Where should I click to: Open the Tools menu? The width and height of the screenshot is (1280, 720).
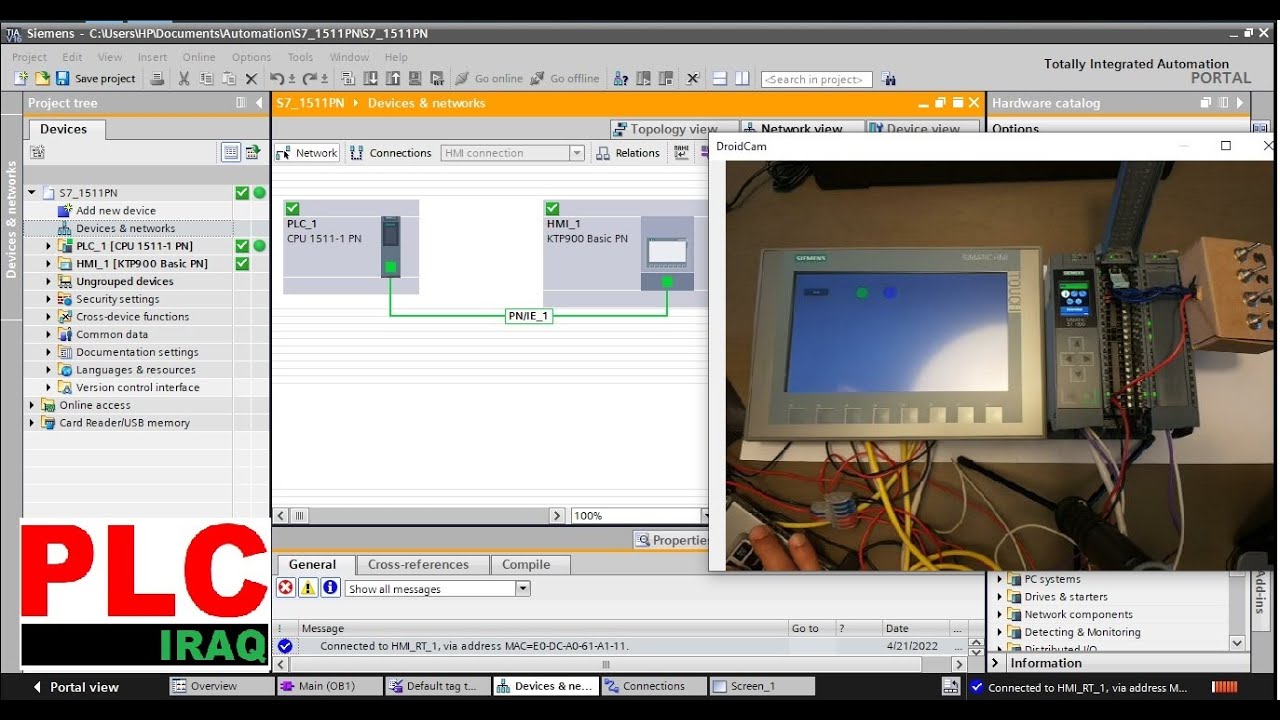click(300, 57)
